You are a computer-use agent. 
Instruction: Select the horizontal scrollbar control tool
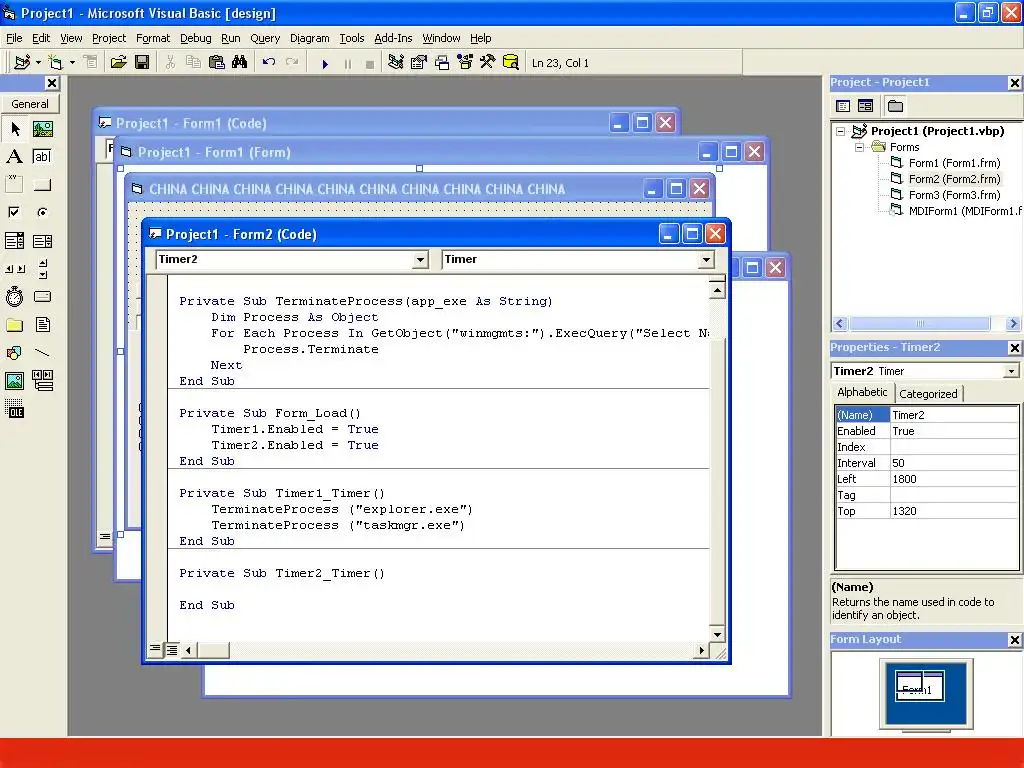click(x=15, y=268)
